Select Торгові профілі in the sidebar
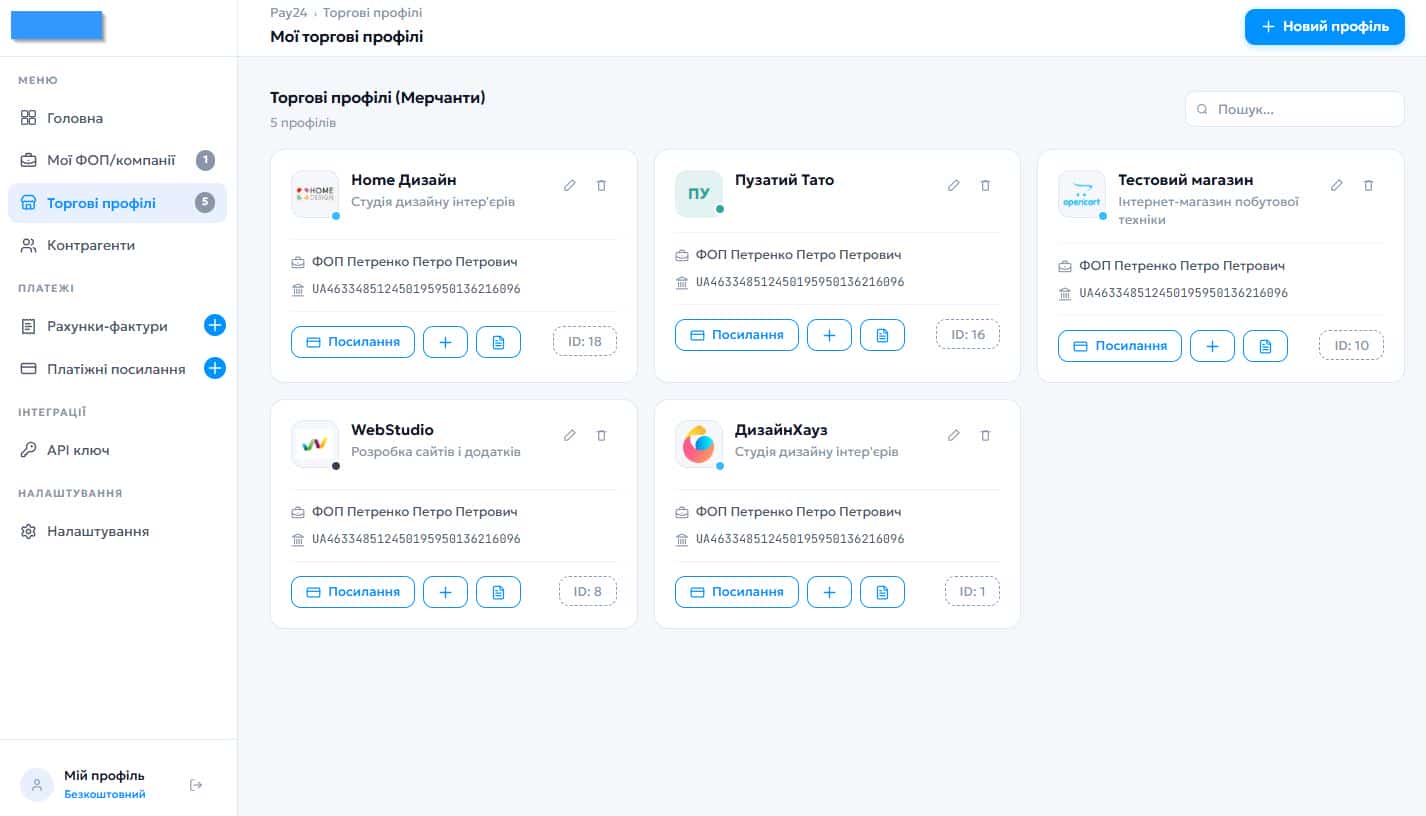The width and height of the screenshot is (1426, 816). click(x=118, y=203)
